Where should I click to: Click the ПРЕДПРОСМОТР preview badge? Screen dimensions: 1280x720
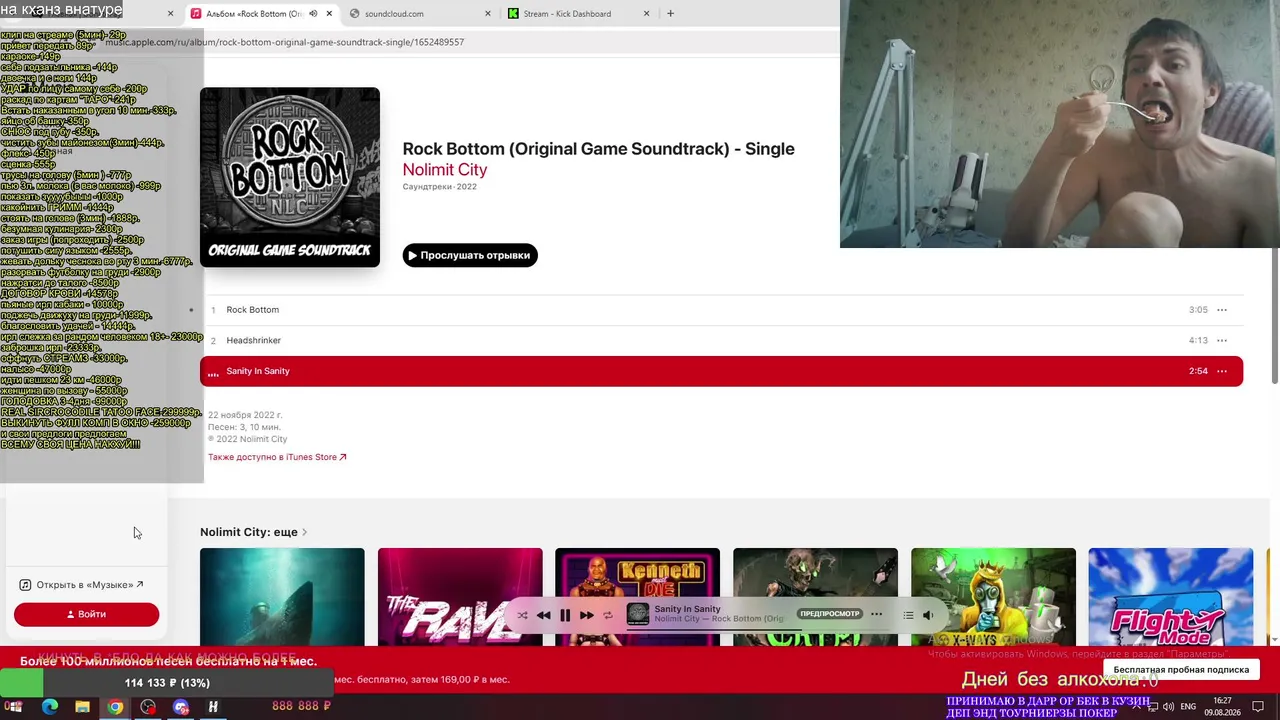click(x=830, y=614)
